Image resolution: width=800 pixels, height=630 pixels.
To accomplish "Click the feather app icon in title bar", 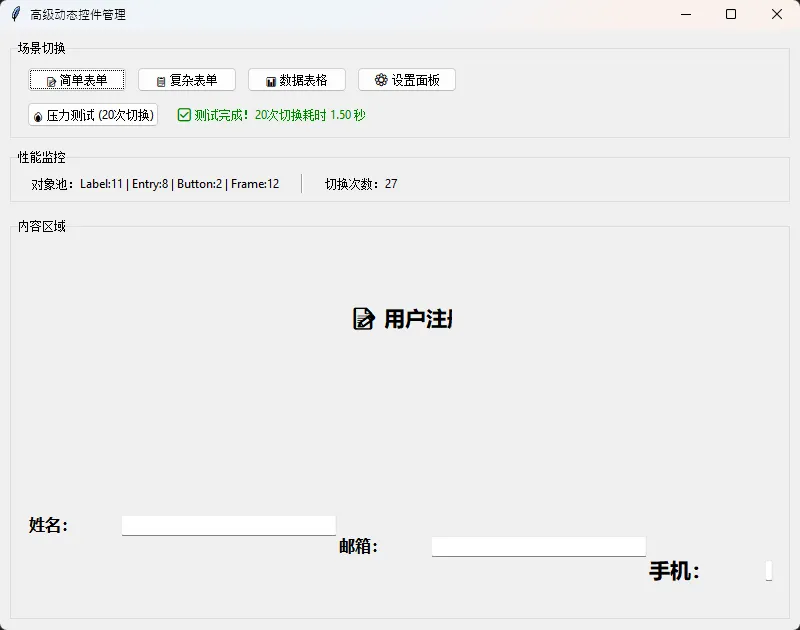I will (x=15, y=14).
